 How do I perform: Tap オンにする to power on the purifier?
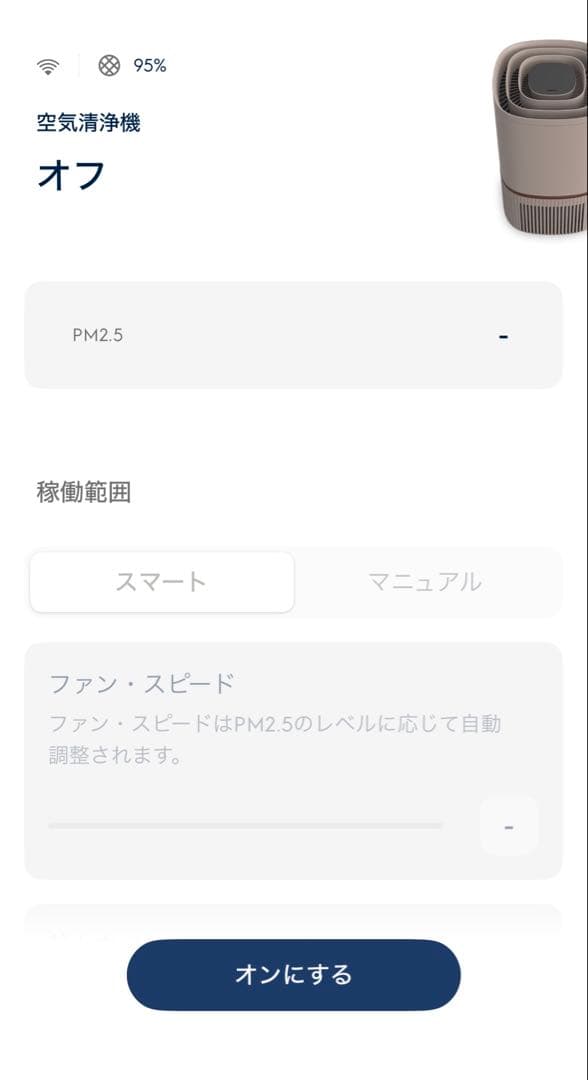tap(294, 973)
